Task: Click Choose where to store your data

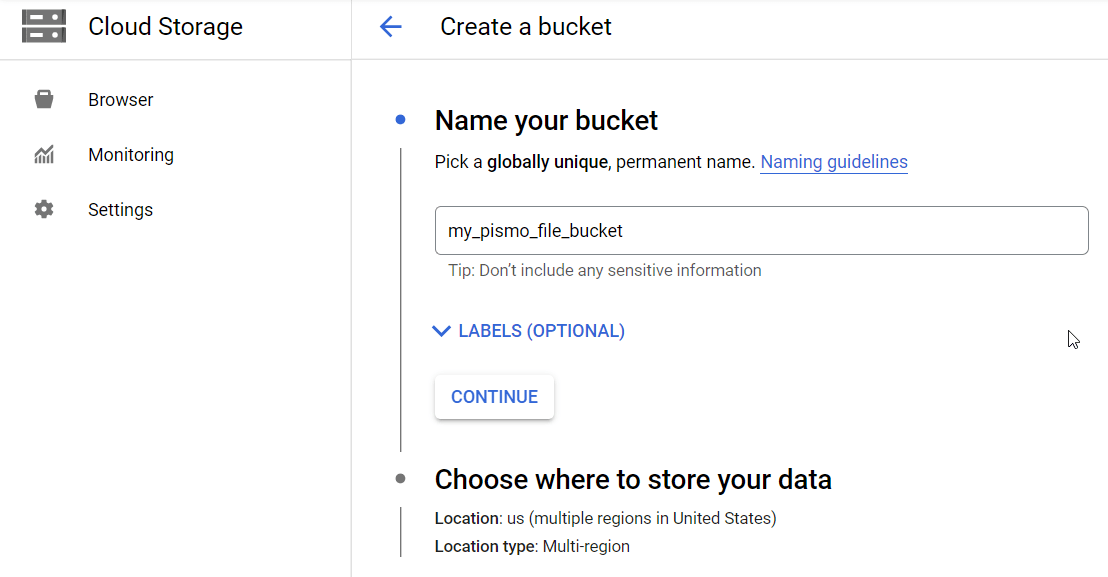Action: coord(633,479)
